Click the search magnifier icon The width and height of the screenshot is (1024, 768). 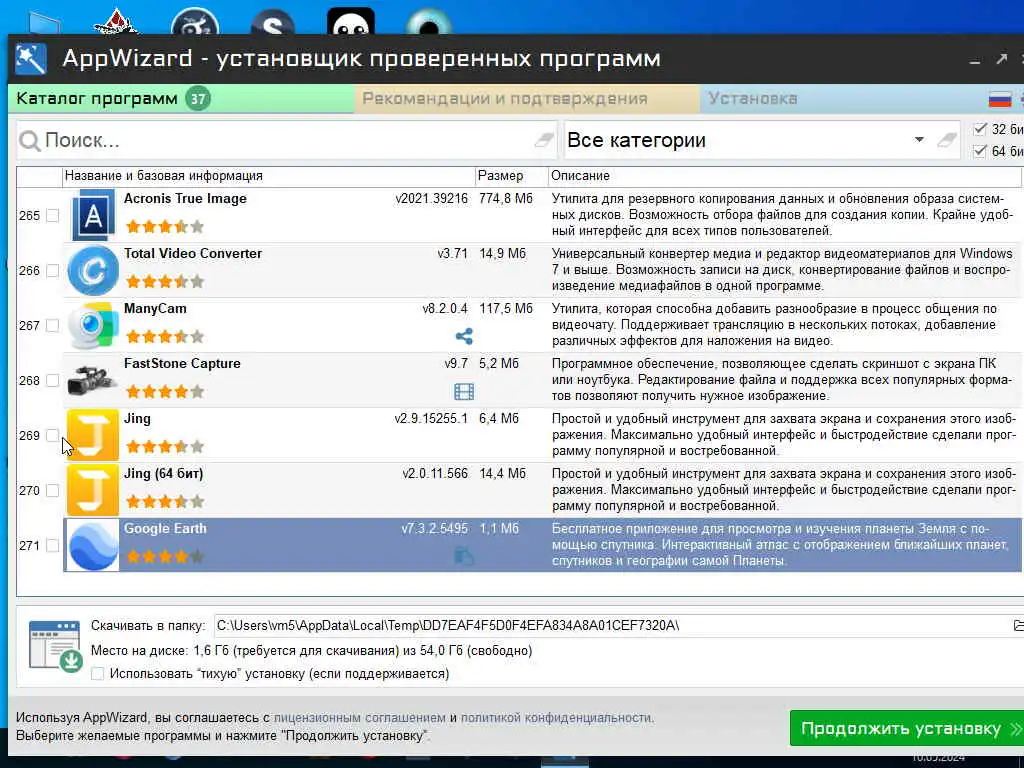[x=29, y=140]
